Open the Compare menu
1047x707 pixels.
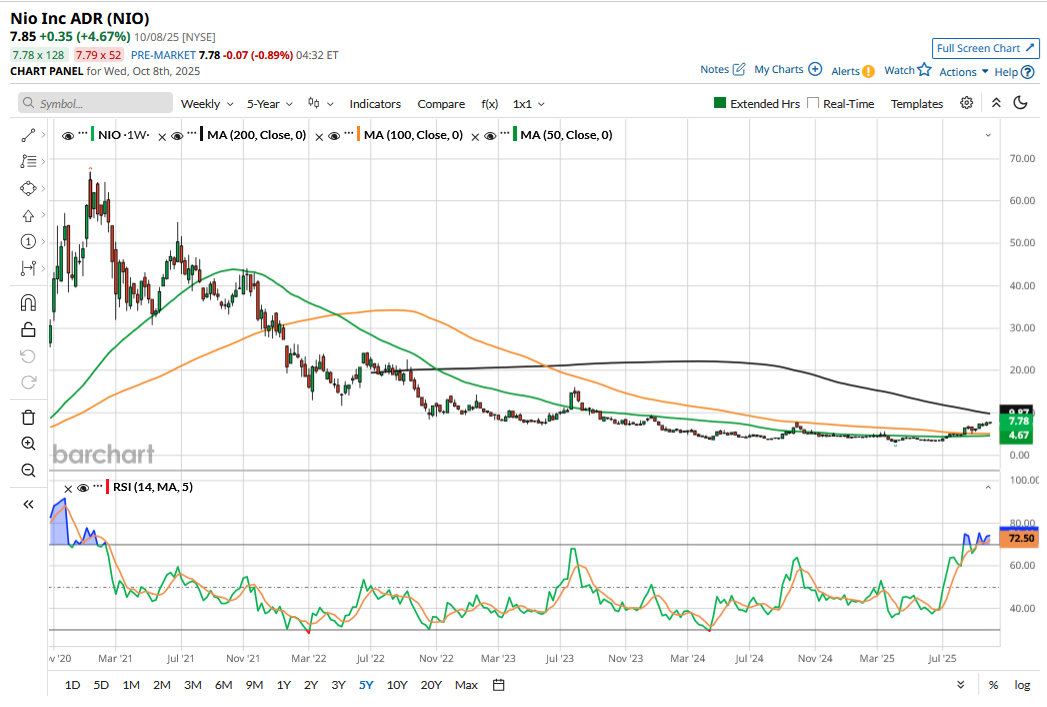pyautogui.click(x=441, y=103)
